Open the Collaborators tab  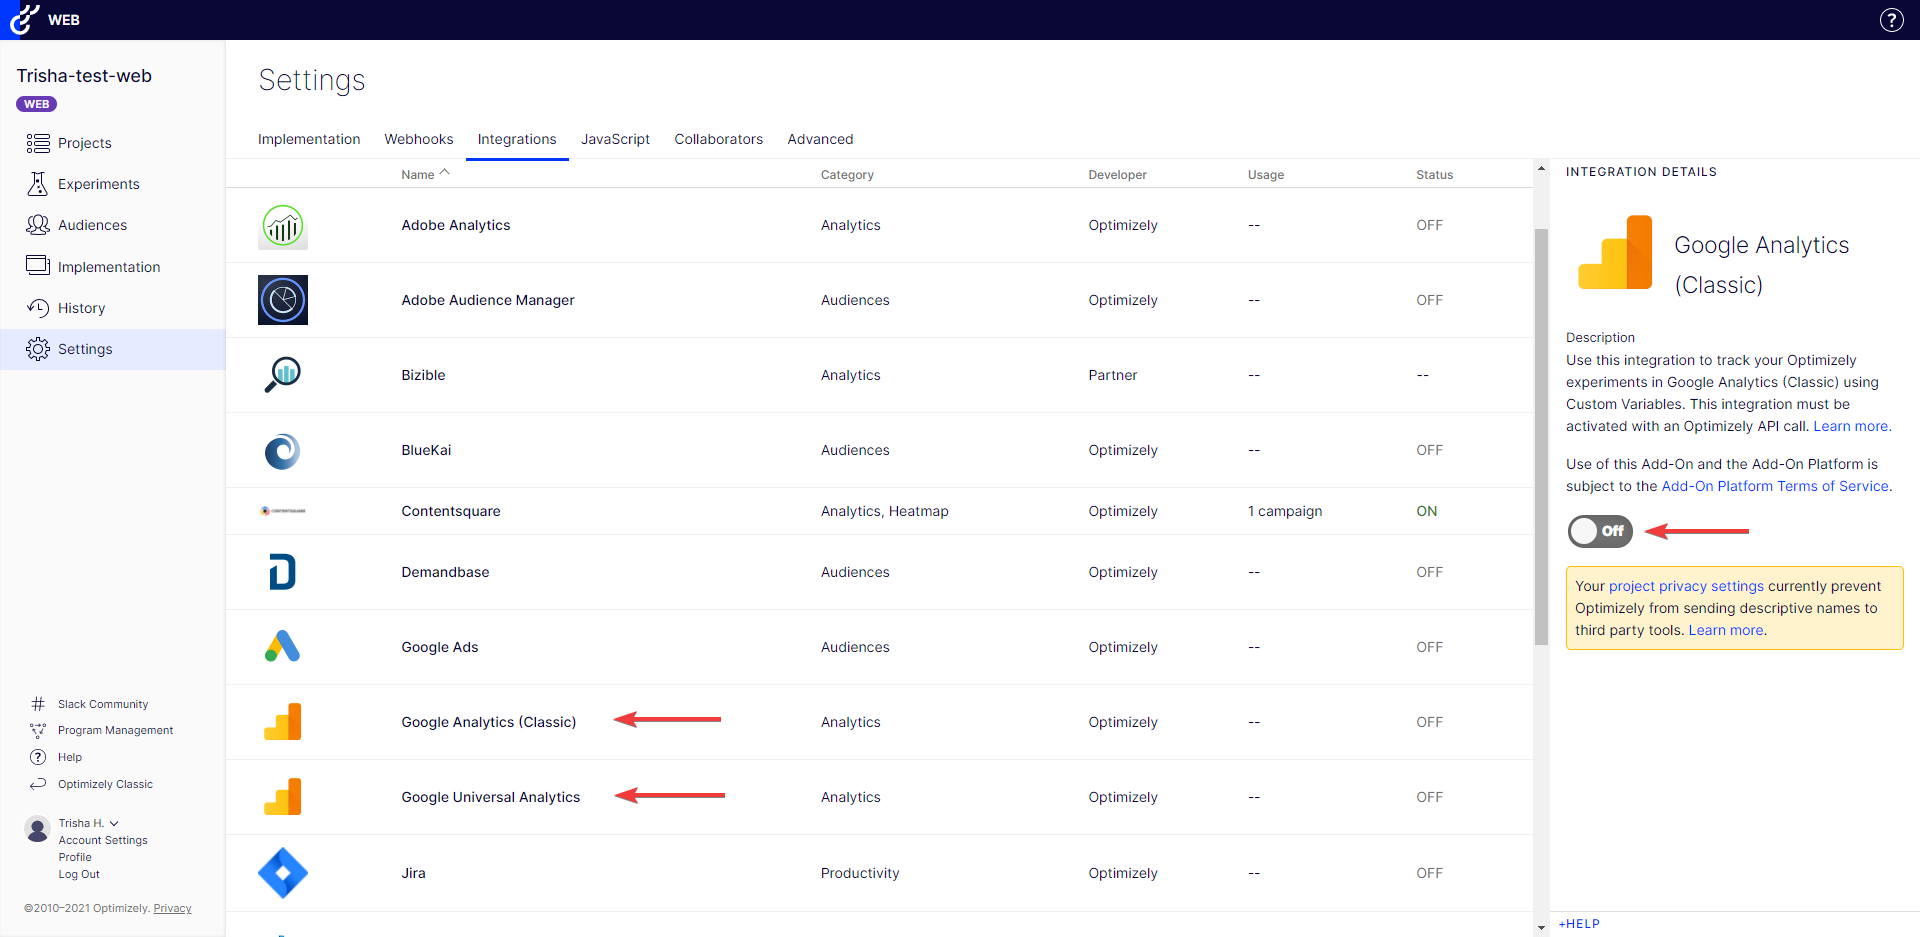(718, 139)
